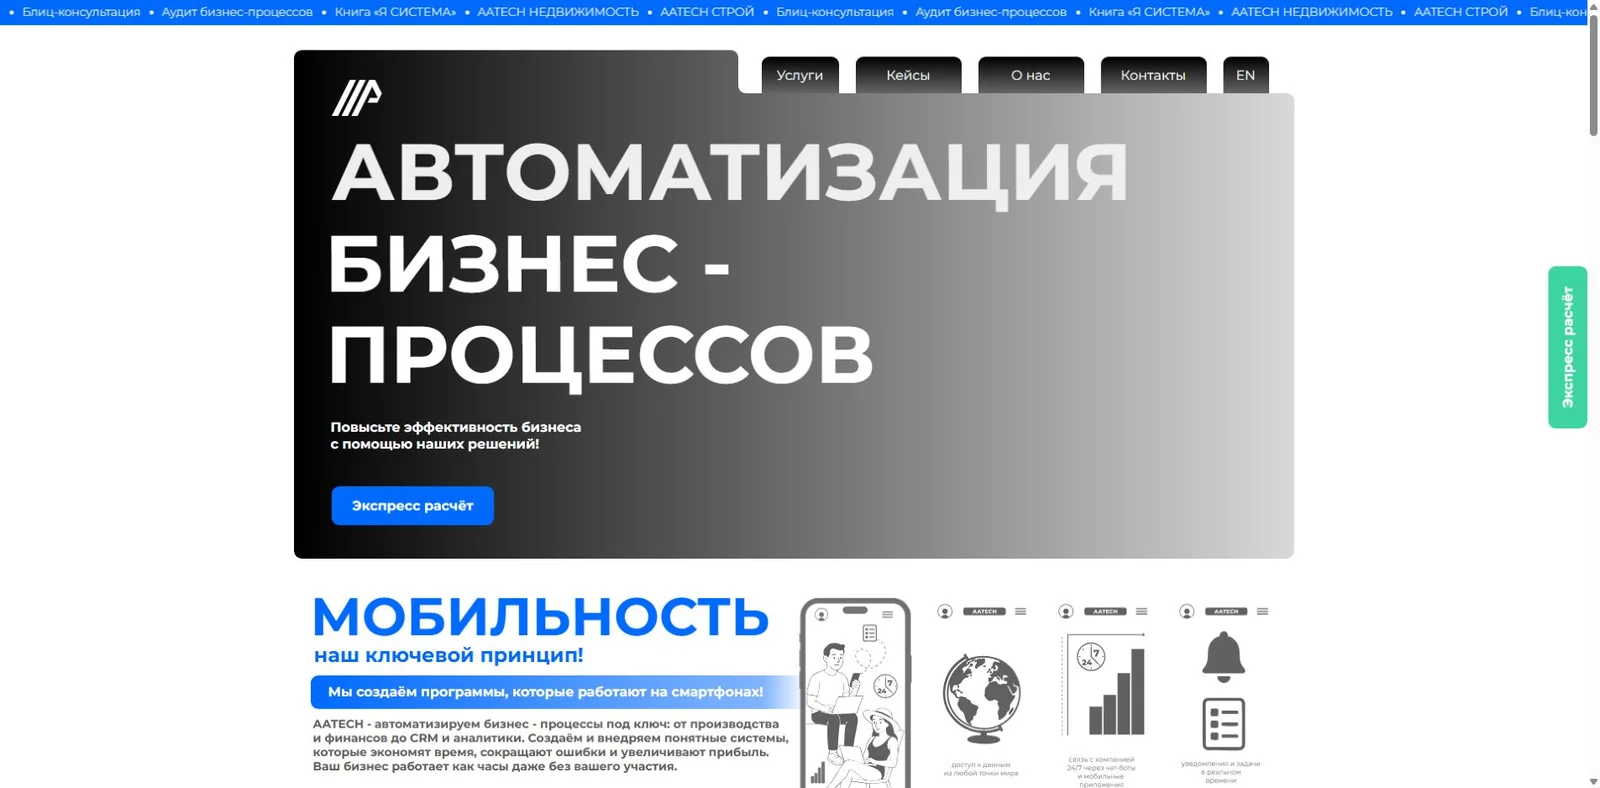Switch site language with EN tab

tap(1245, 75)
